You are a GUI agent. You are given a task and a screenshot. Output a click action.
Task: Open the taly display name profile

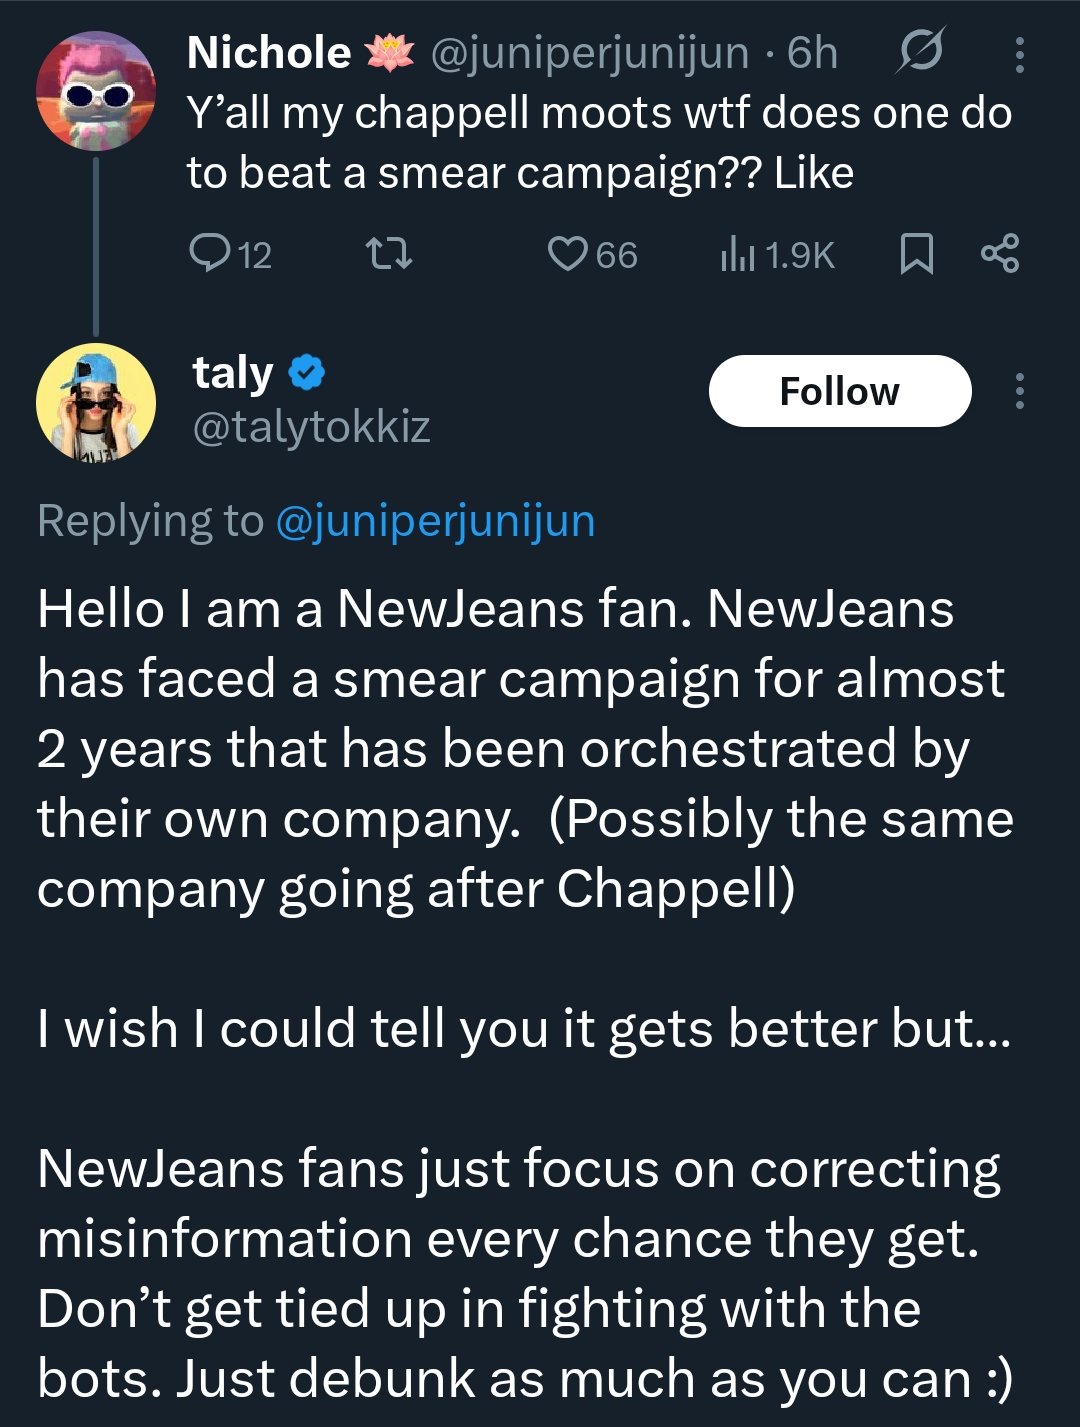(x=232, y=373)
